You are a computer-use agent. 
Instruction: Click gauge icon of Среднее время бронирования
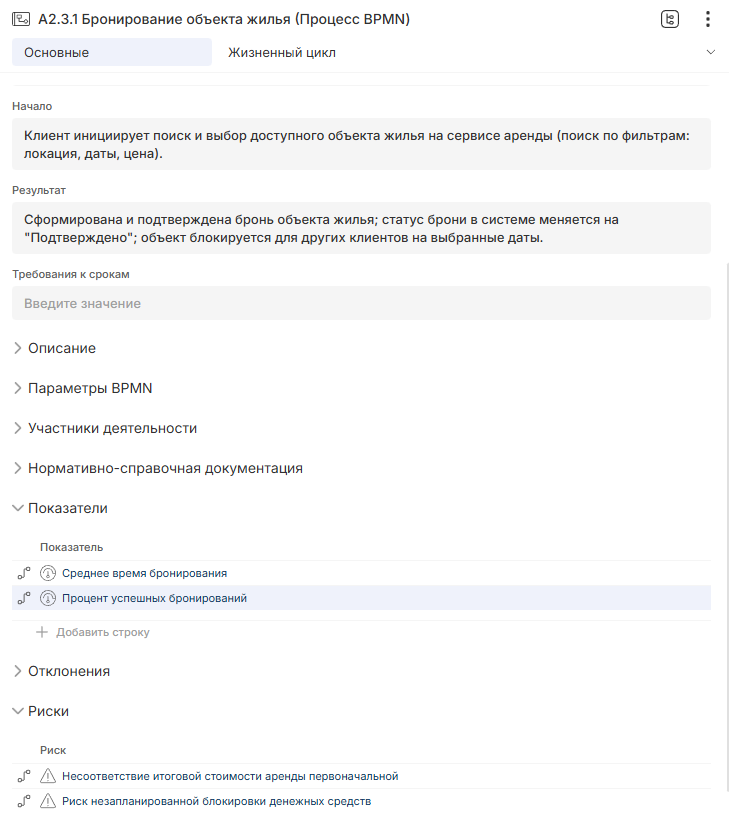[48, 573]
